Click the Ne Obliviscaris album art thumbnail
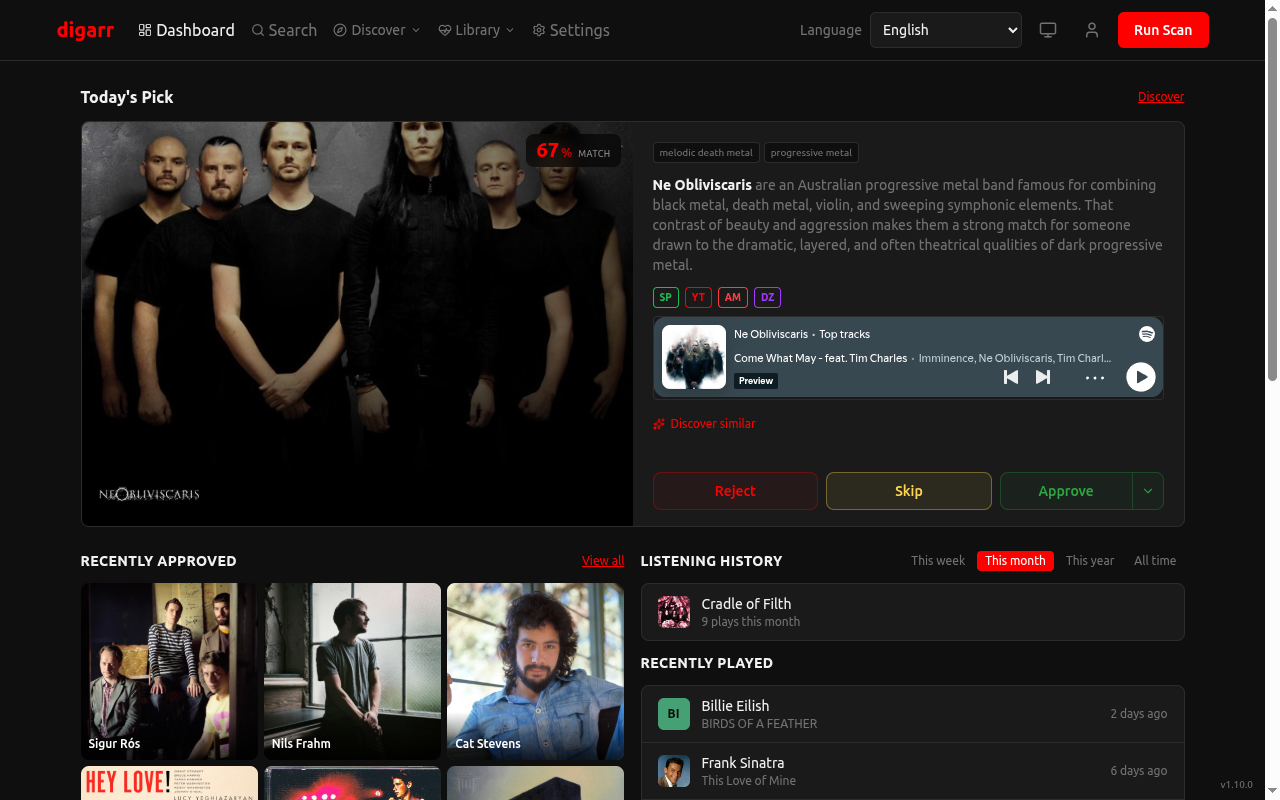Viewport: 1280px width, 800px height. [x=694, y=357]
